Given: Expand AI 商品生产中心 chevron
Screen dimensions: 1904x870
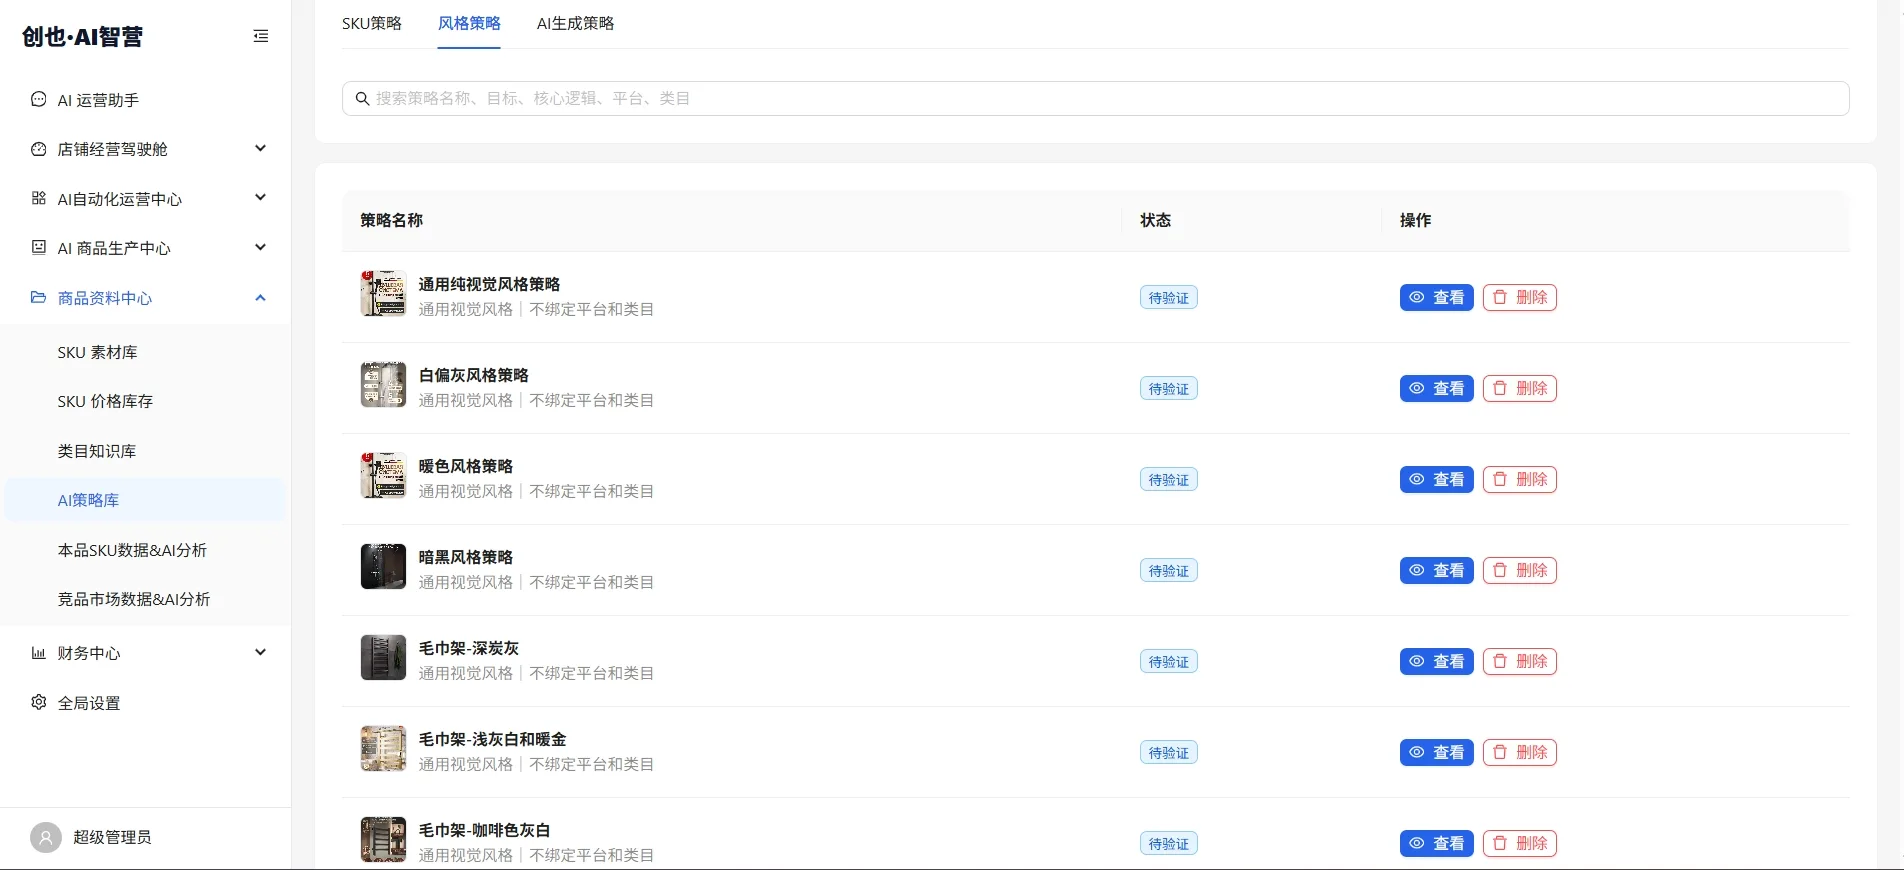Looking at the screenshot, I should pyautogui.click(x=260, y=247).
